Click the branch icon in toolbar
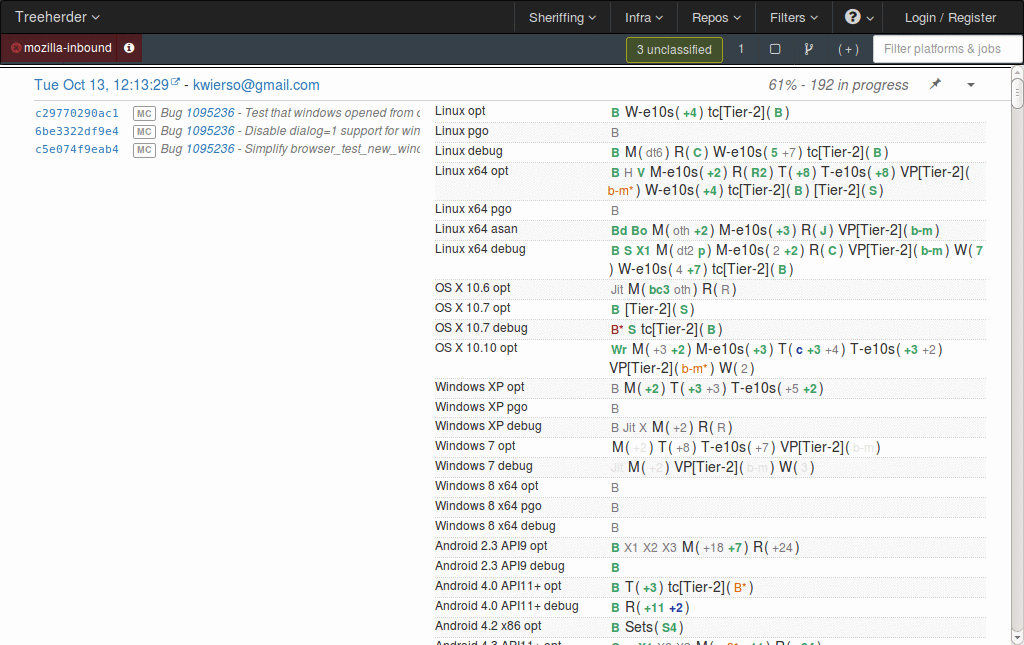 click(808, 49)
